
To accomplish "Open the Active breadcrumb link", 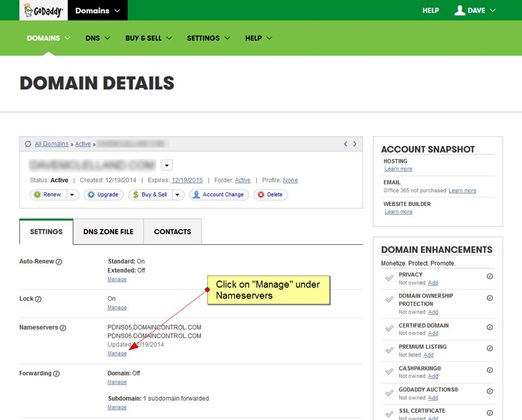I will tap(83, 144).
